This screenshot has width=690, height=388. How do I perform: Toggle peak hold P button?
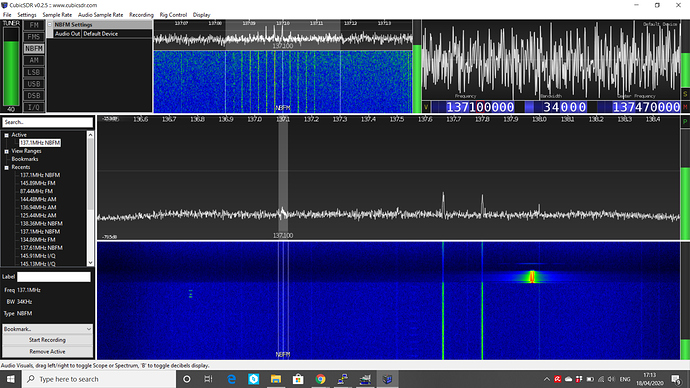(x=685, y=122)
